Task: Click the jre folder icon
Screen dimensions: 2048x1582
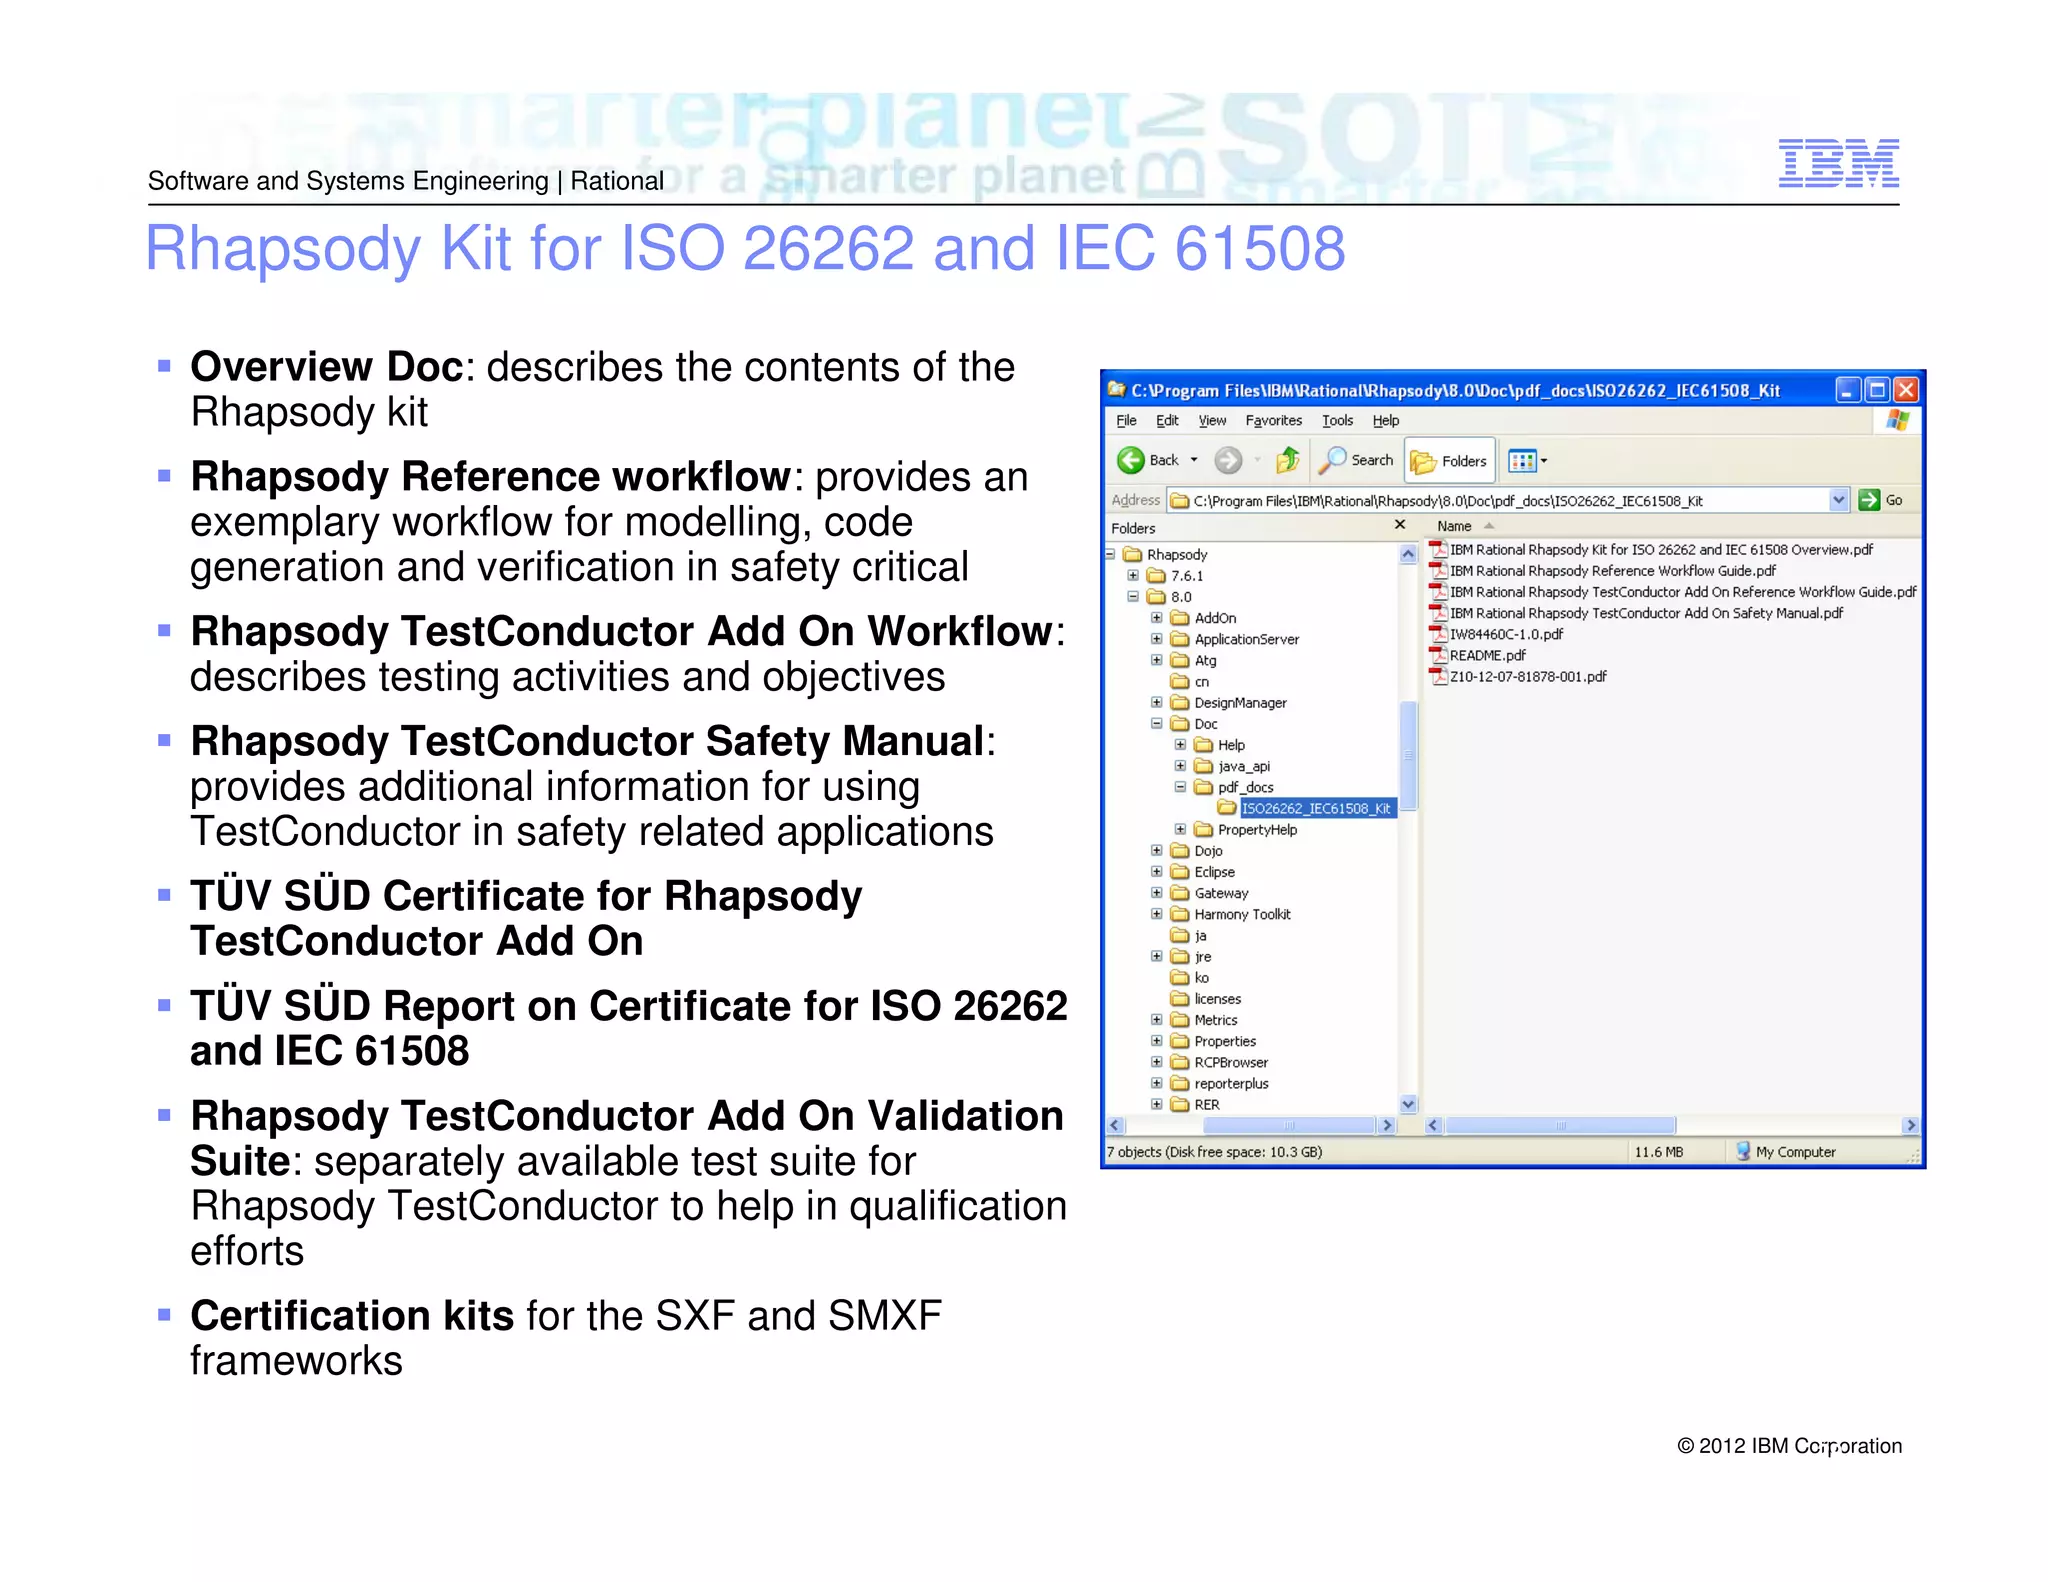Action: pos(1180,956)
